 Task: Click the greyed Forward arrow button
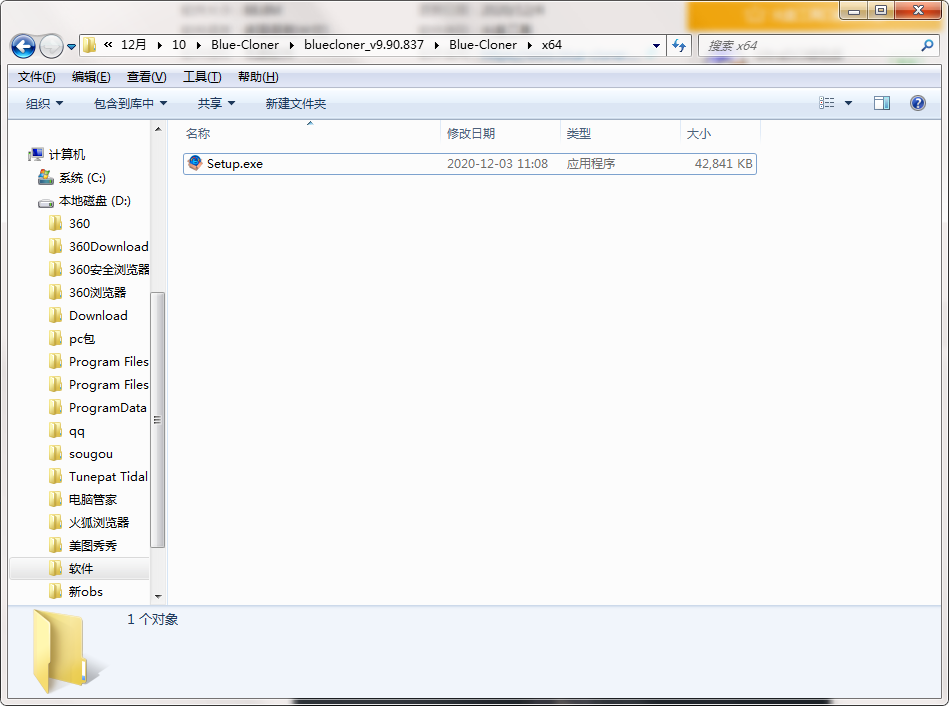click(51, 46)
